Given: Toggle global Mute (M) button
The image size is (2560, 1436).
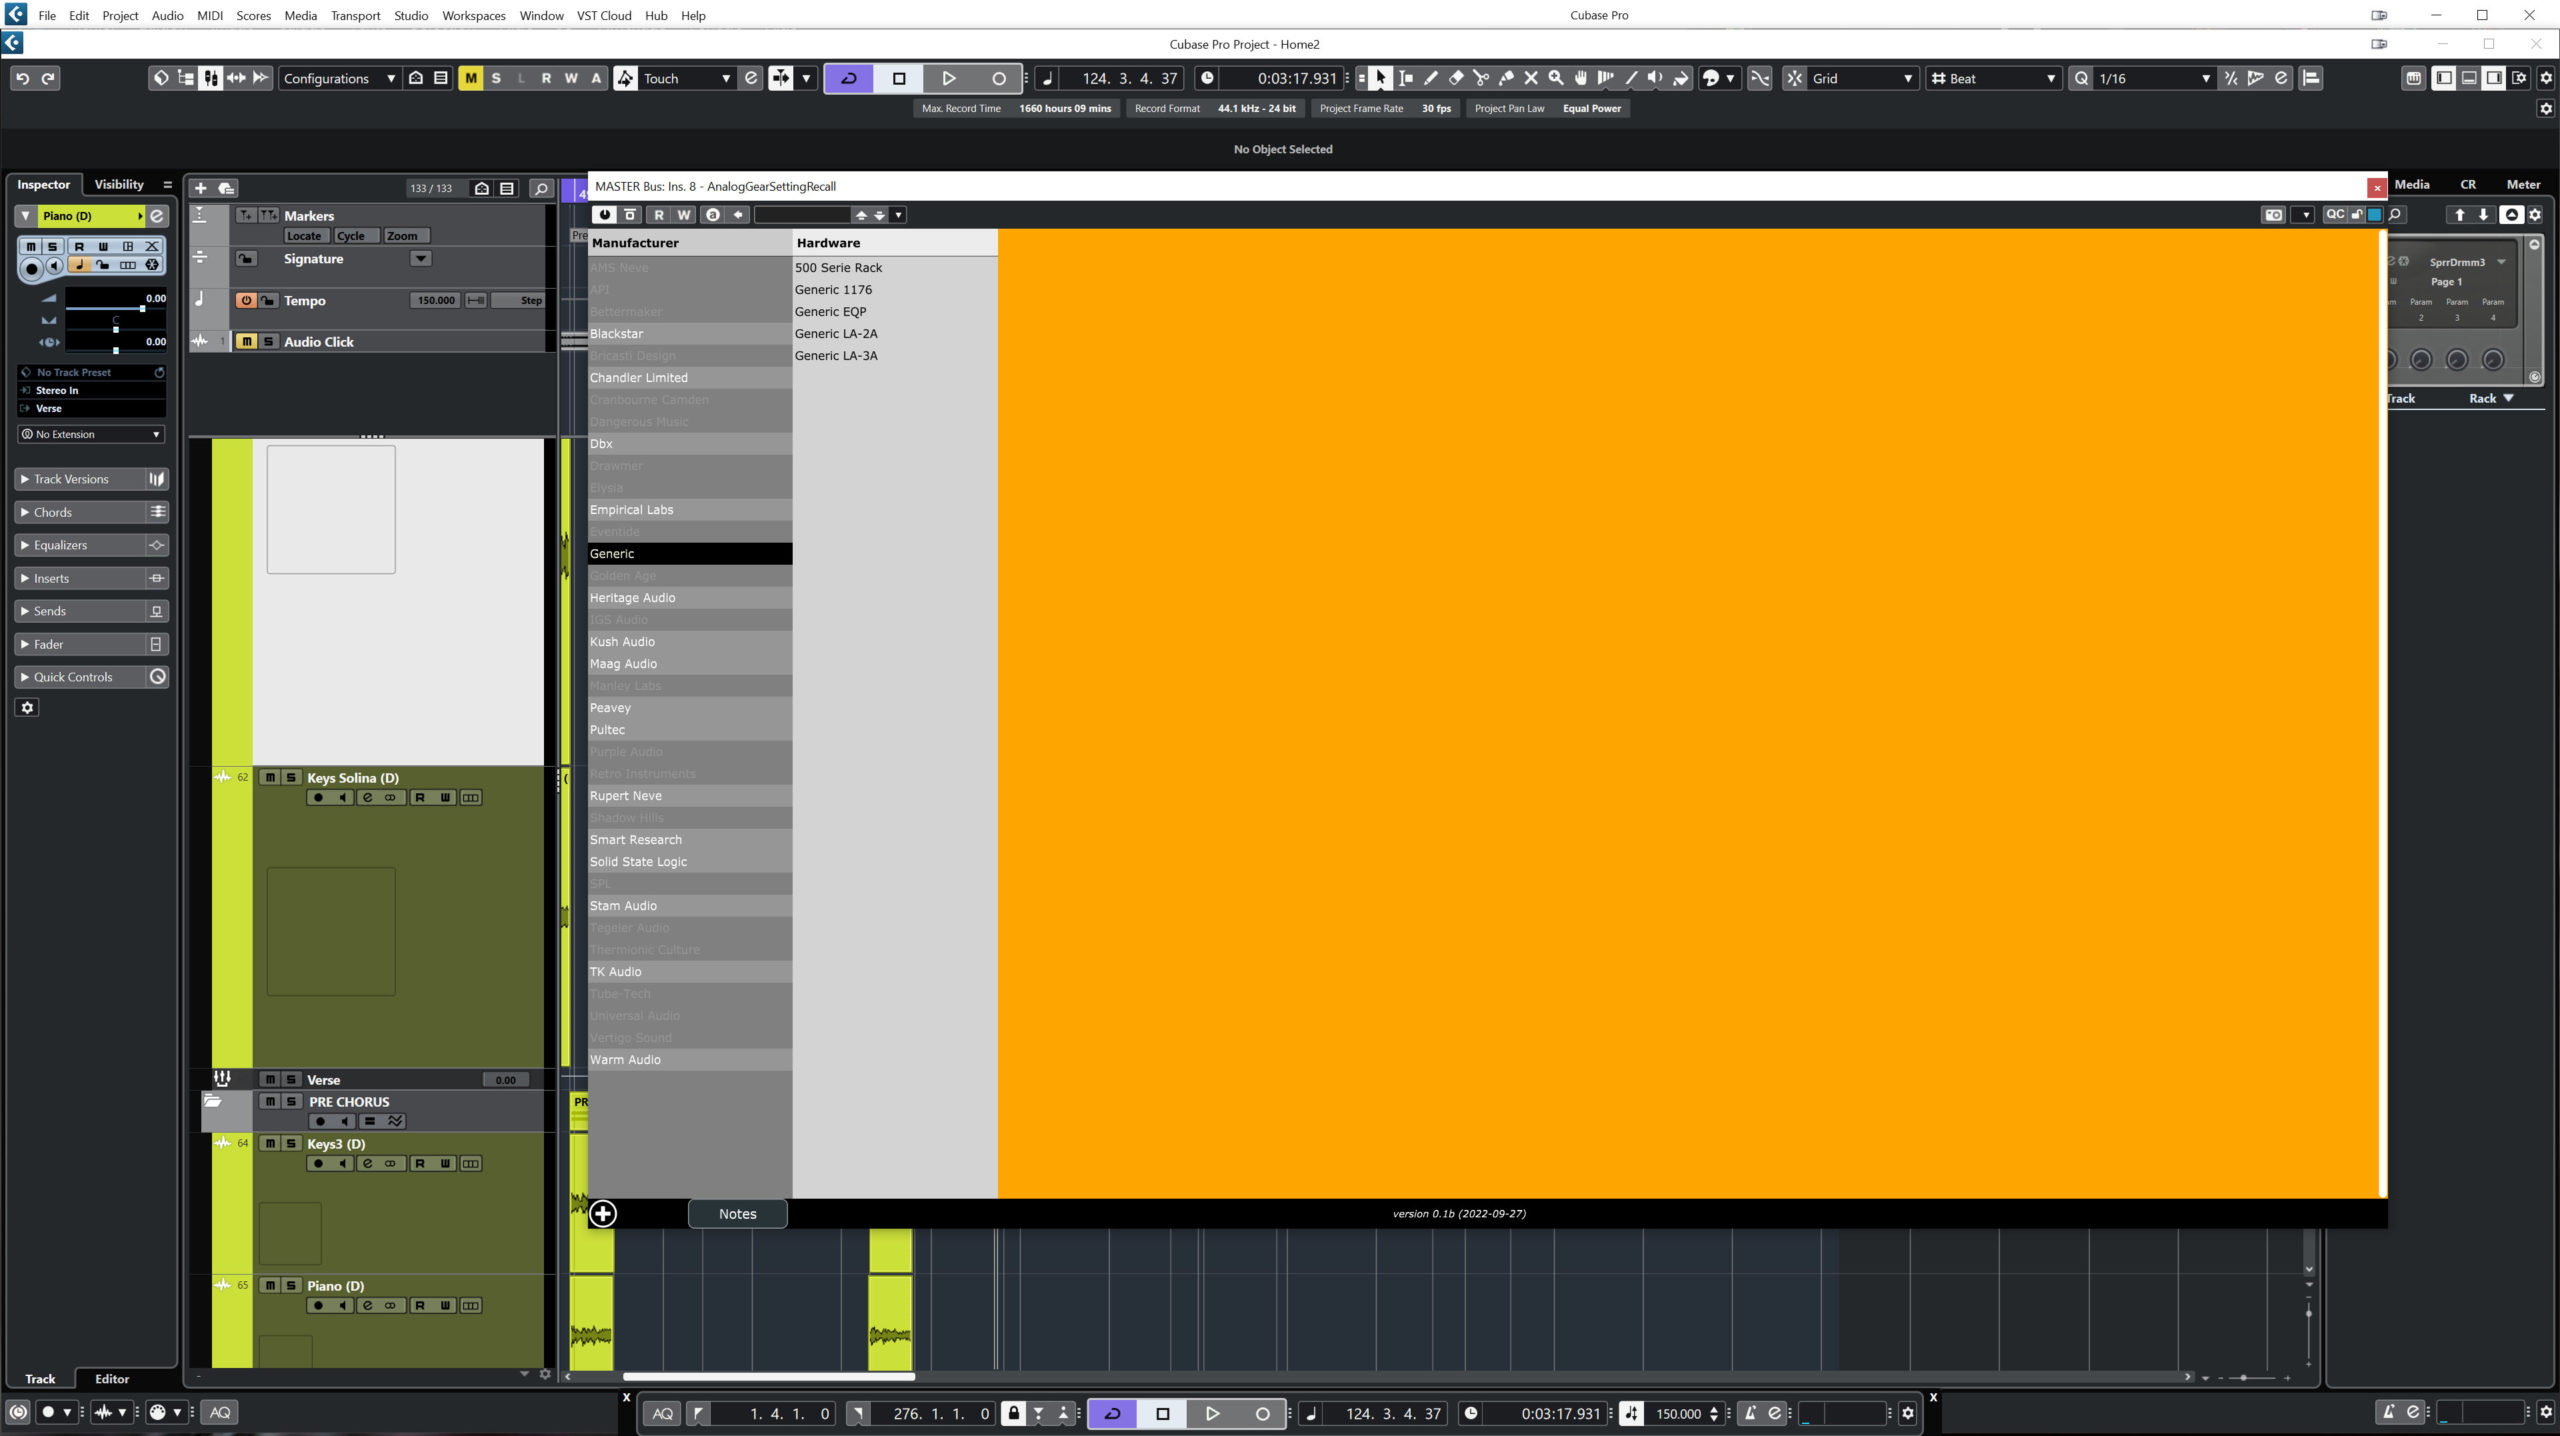Looking at the screenshot, I should 470,78.
